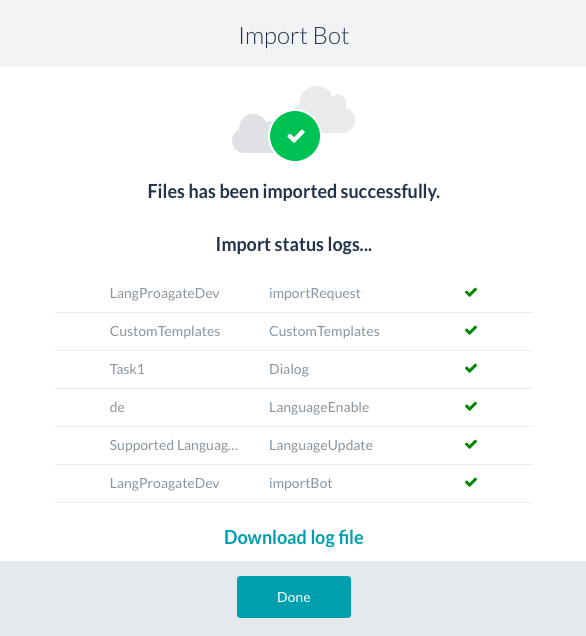Viewport: 586px width, 636px height.
Task: Click the importRequest status label
Action: pos(315,293)
